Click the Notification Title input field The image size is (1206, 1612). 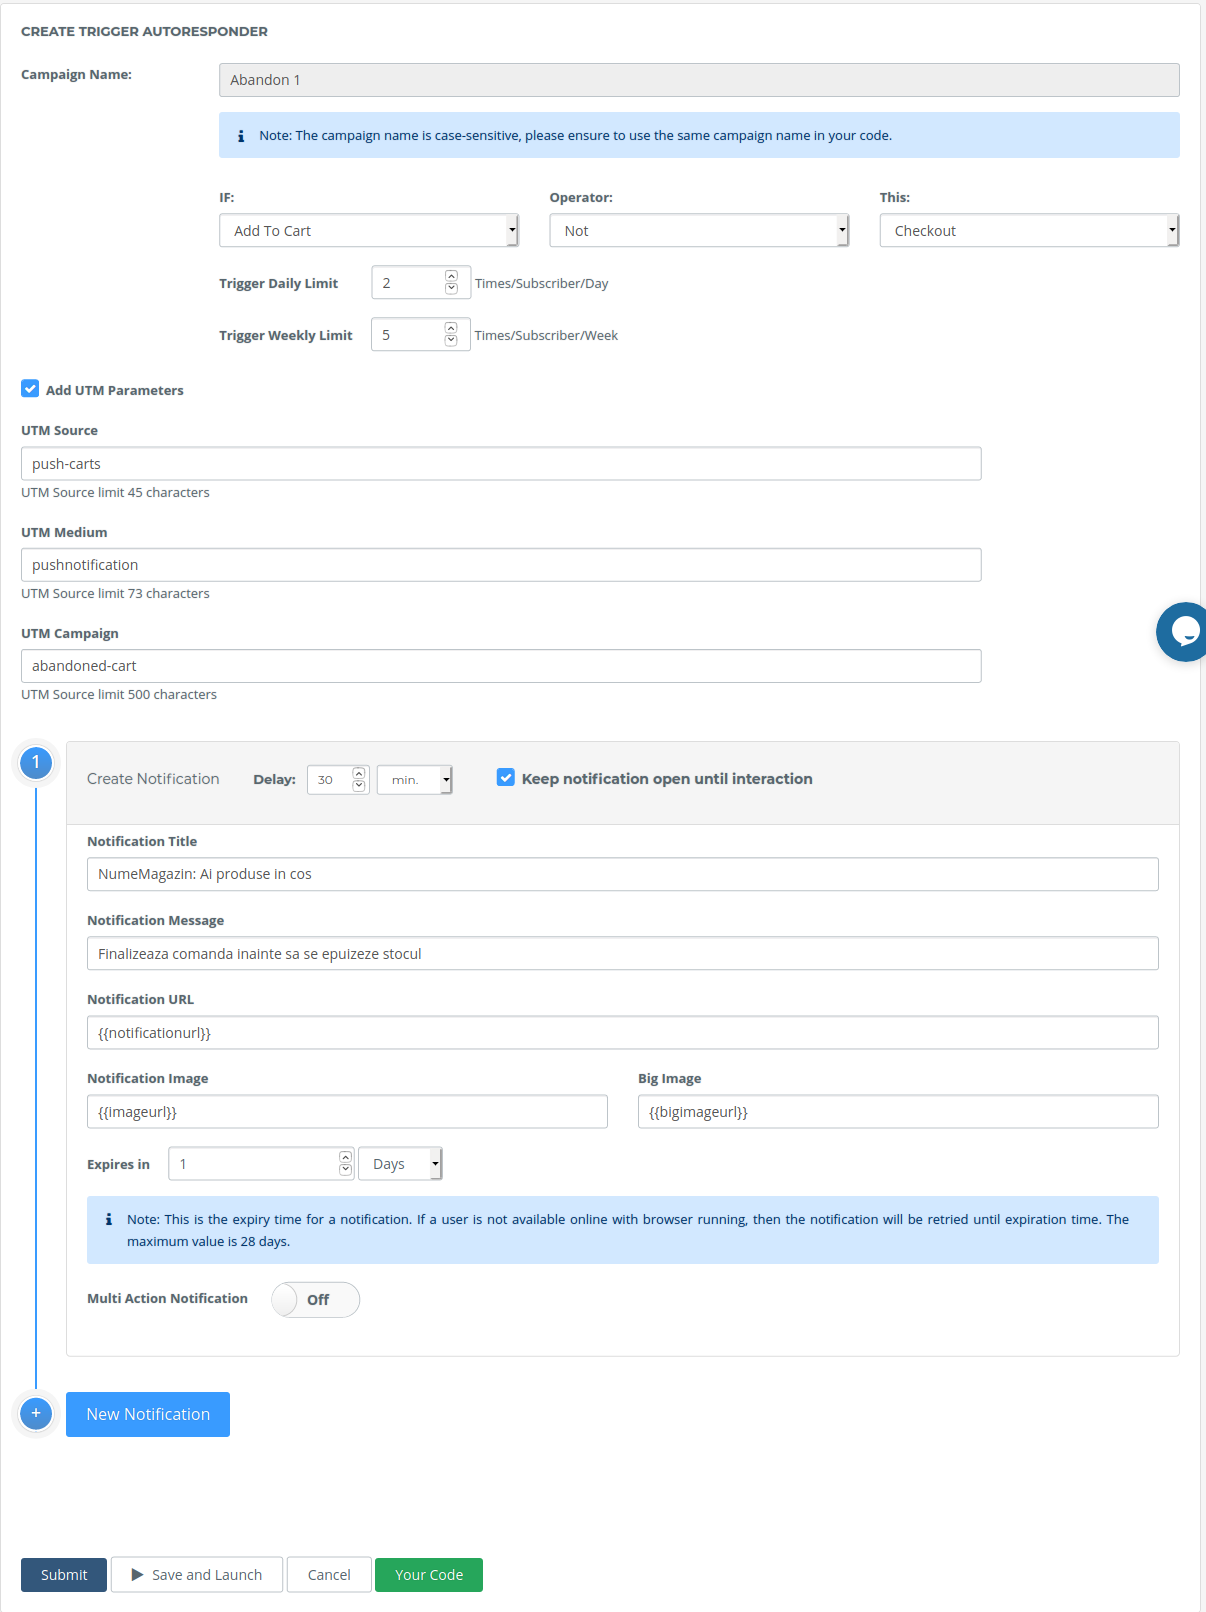(622, 874)
